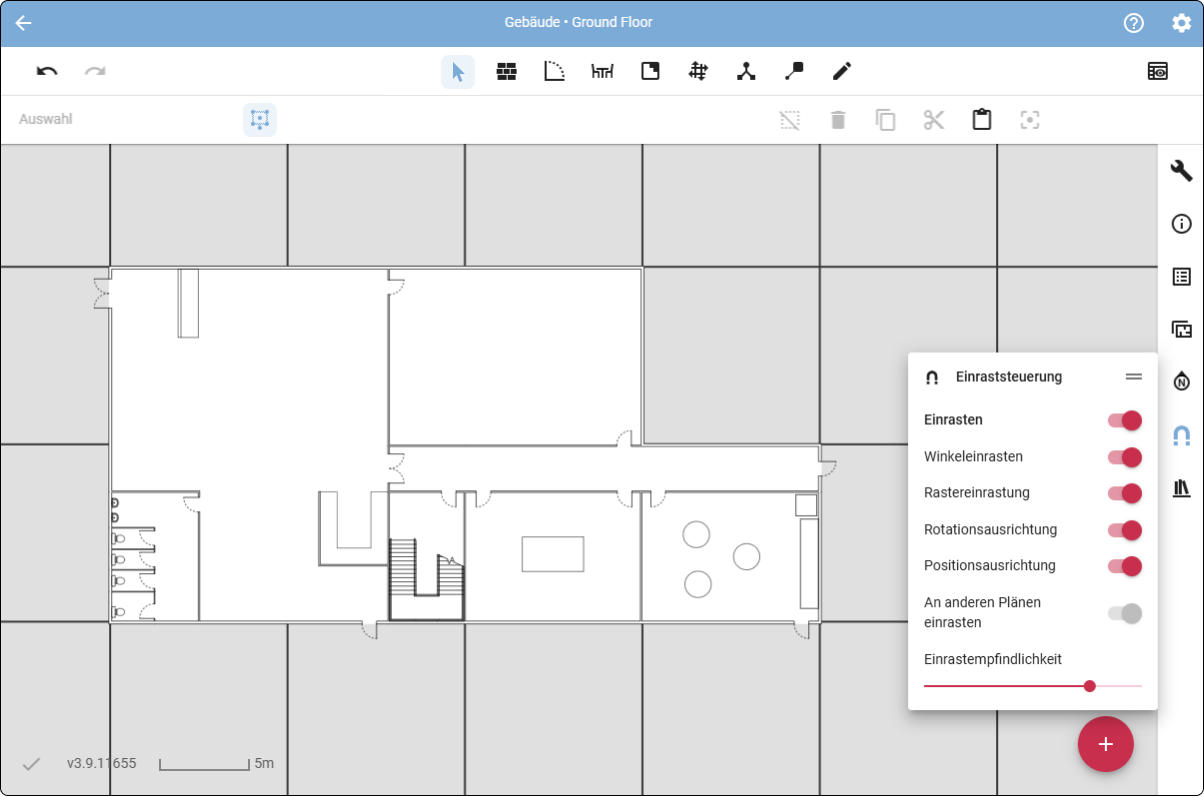The image size is (1204, 796).
Task: Enable An anderen Plänen einrasten switch
Action: tap(1124, 613)
